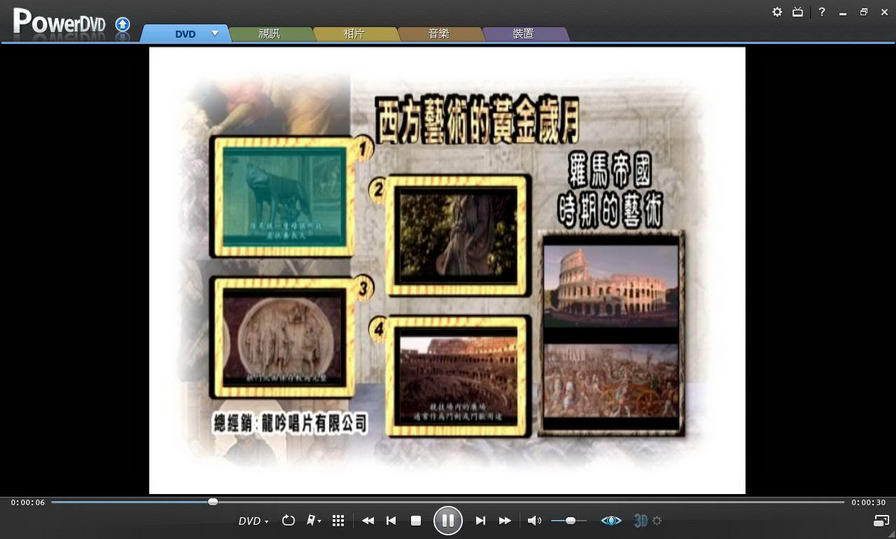Pause the DVD playback
Screen dimensions: 896x539
[447, 520]
